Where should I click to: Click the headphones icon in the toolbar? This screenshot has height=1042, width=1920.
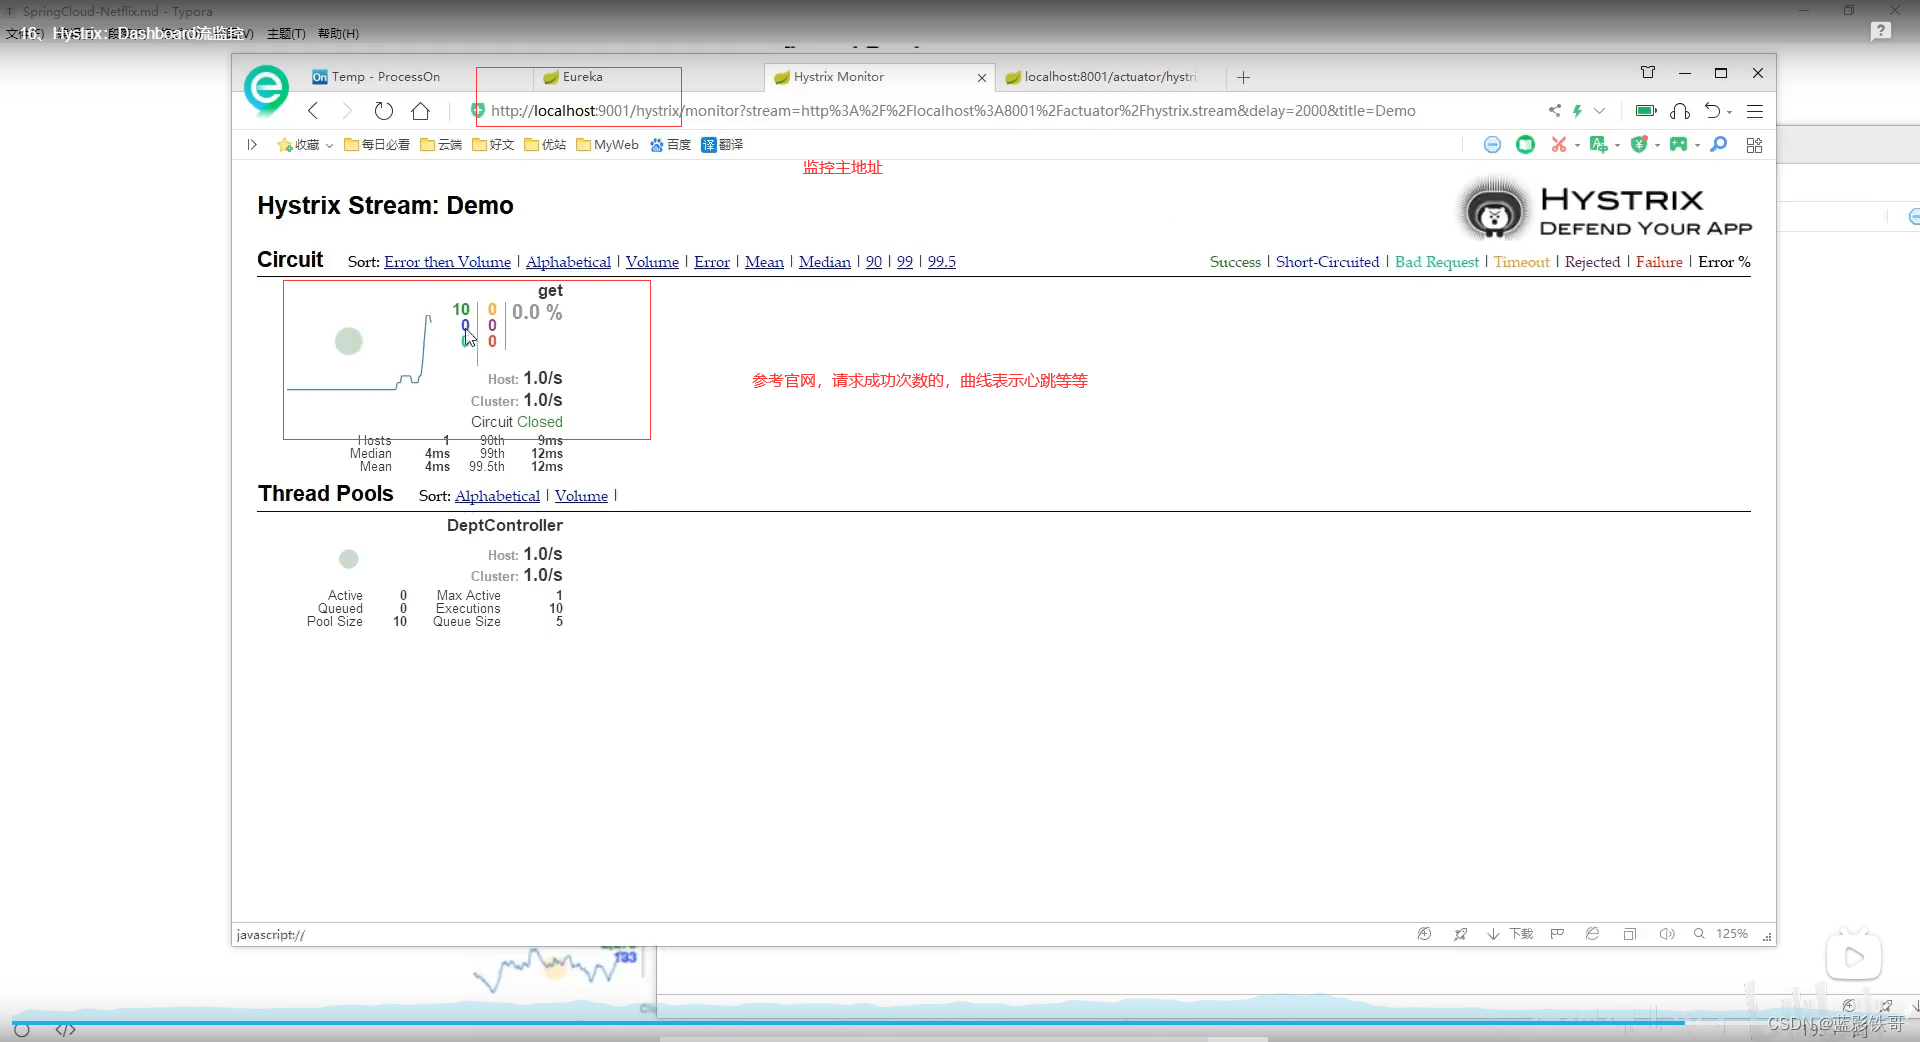(1680, 111)
